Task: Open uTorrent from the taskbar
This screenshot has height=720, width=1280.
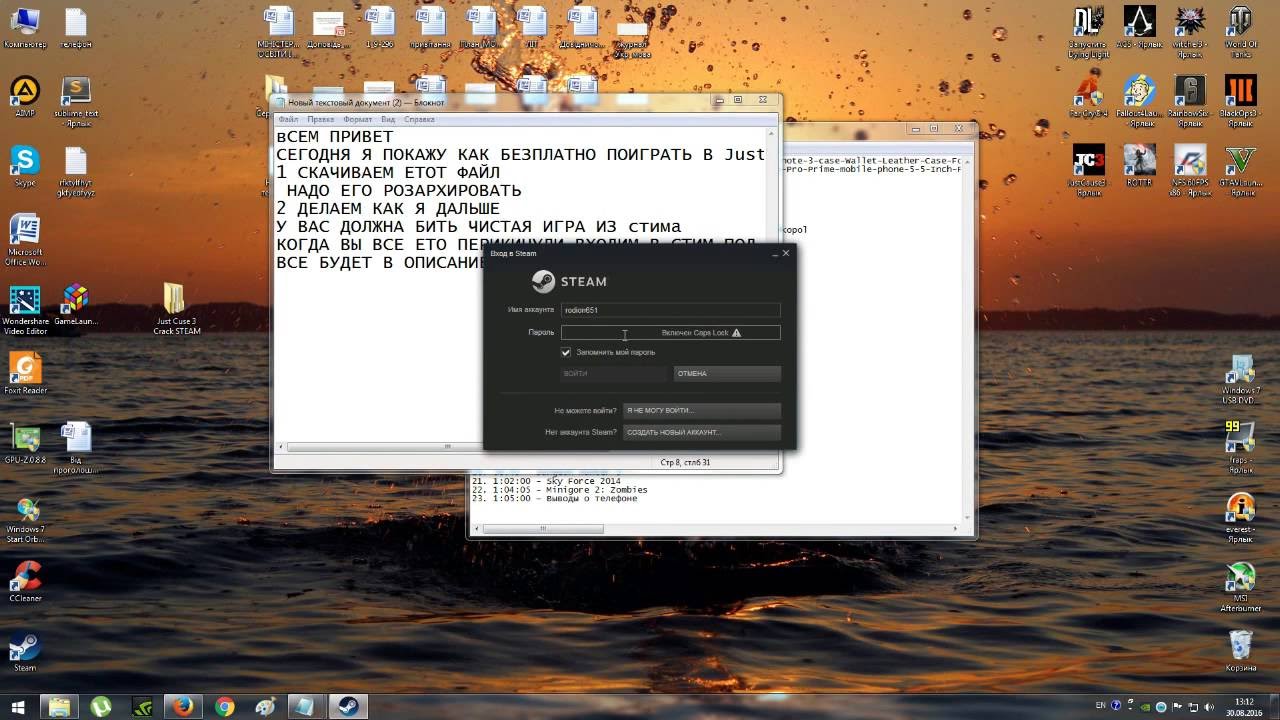Action: tap(101, 706)
